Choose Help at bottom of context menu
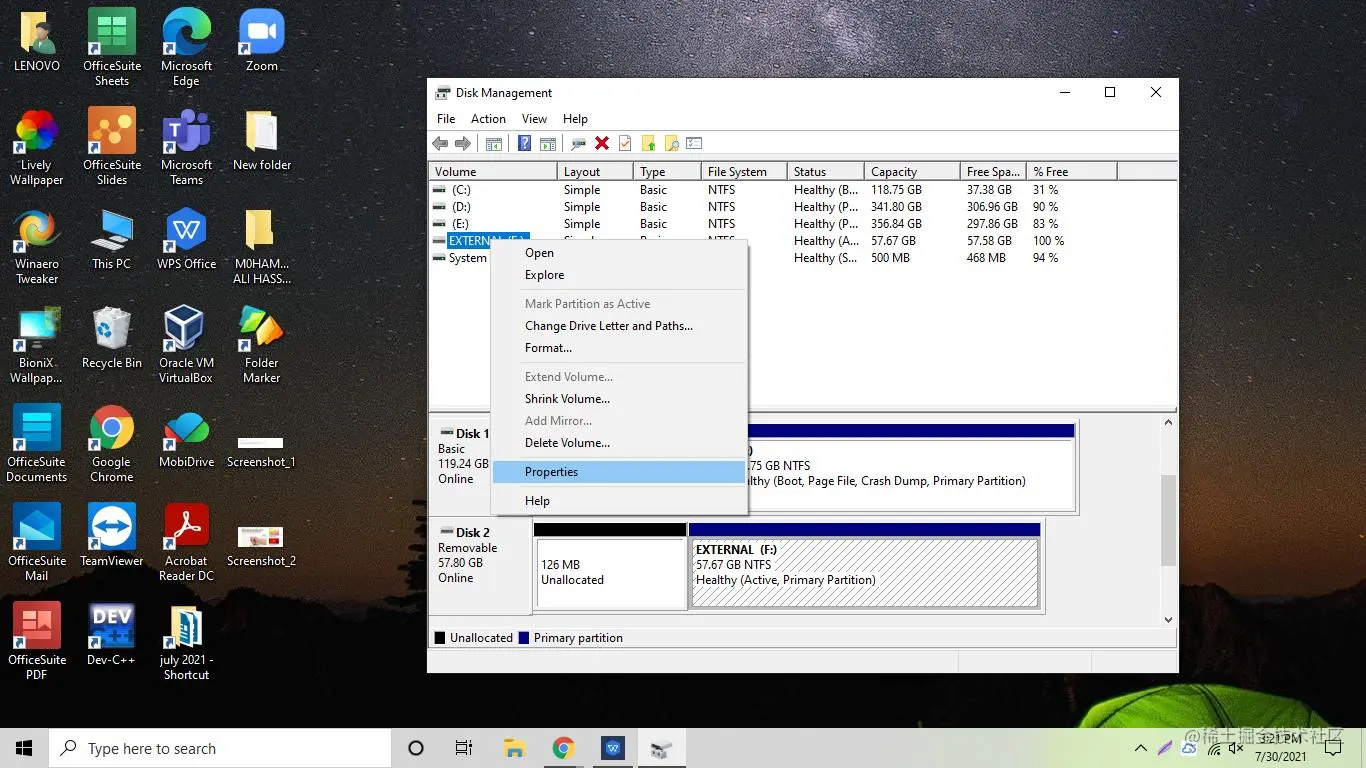 pos(619,501)
